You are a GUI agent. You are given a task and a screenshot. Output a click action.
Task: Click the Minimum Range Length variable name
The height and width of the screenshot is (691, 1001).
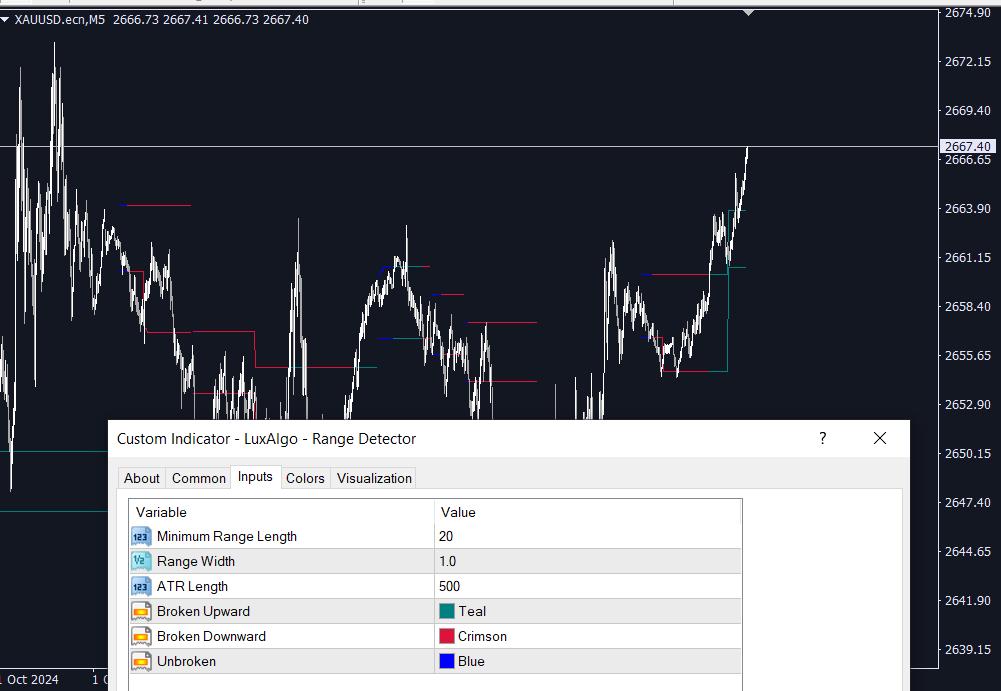227,536
